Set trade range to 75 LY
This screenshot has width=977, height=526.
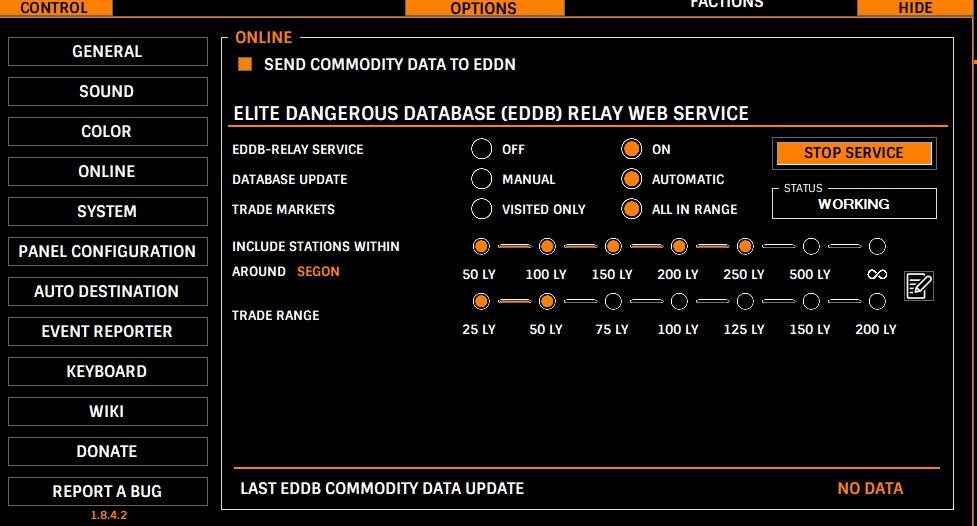coord(613,302)
